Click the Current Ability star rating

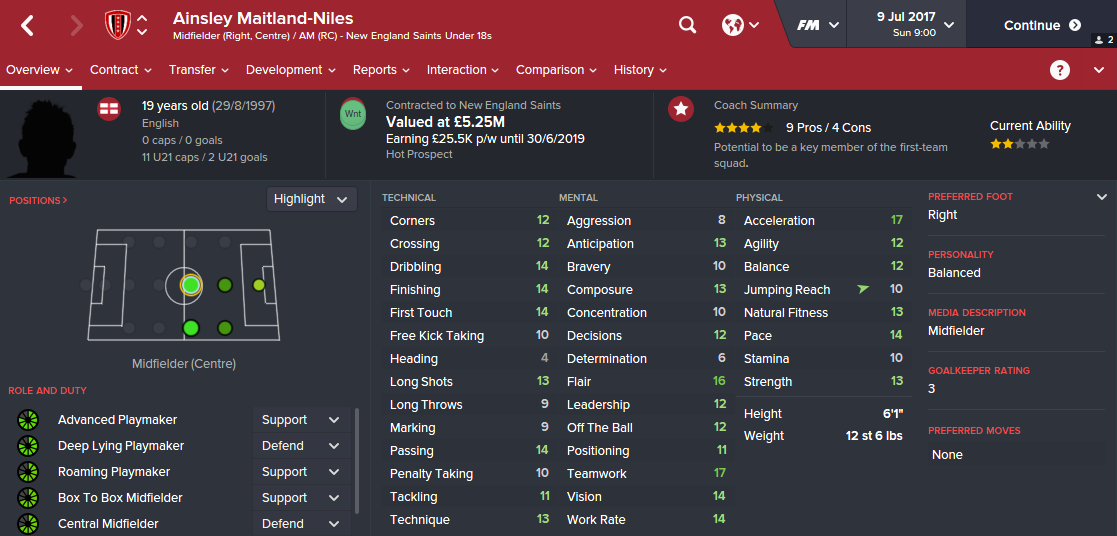[1020, 144]
